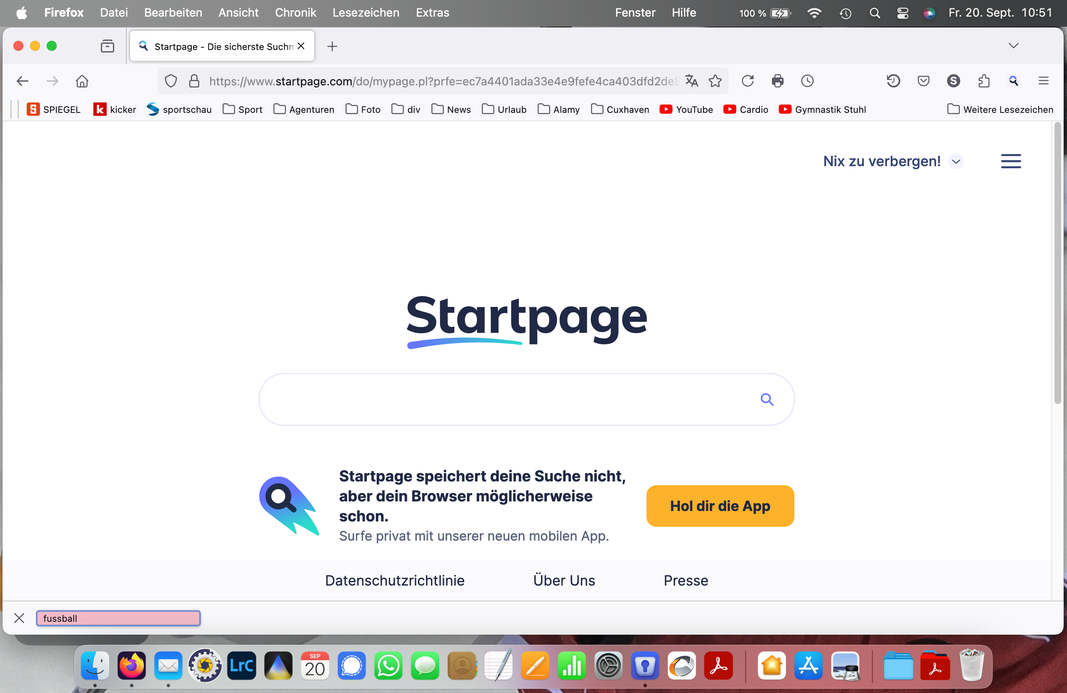Open the Urlaub bookmarks folder
This screenshot has width=1067, height=693.
tap(504, 110)
